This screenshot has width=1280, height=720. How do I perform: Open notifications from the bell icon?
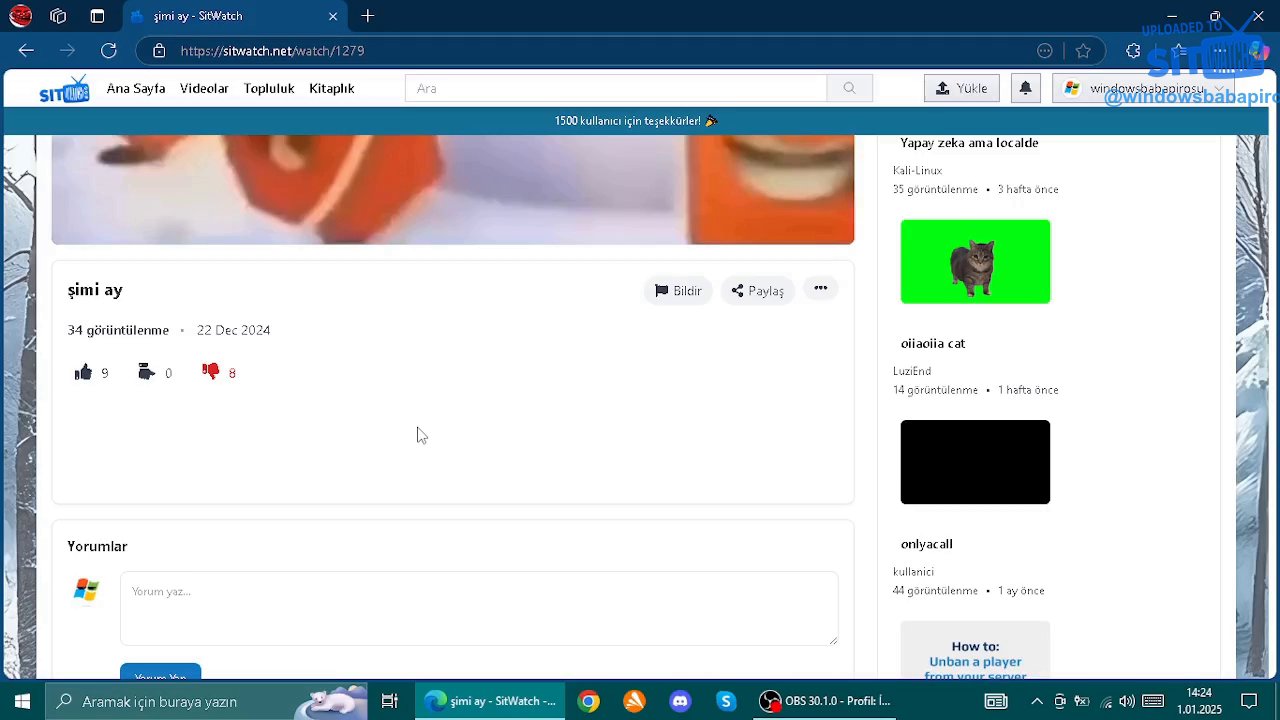click(1025, 88)
